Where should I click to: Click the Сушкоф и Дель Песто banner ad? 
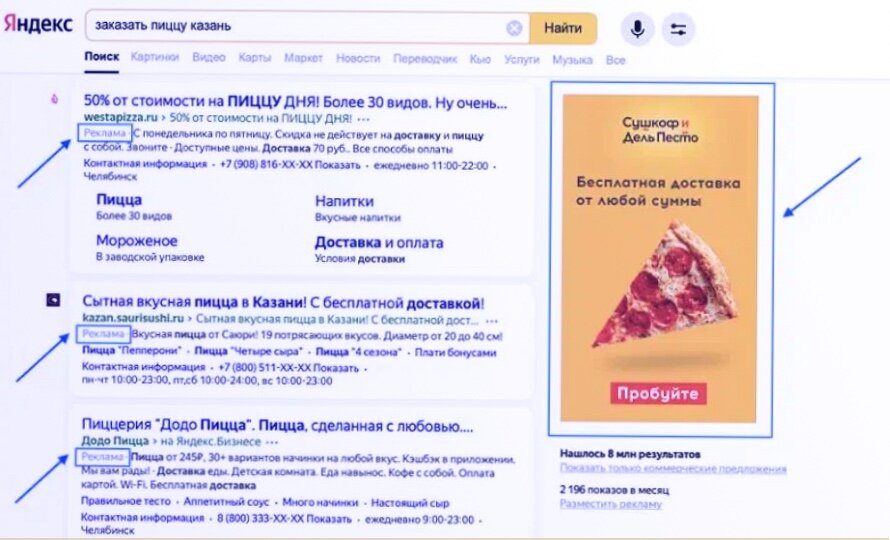click(660, 258)
